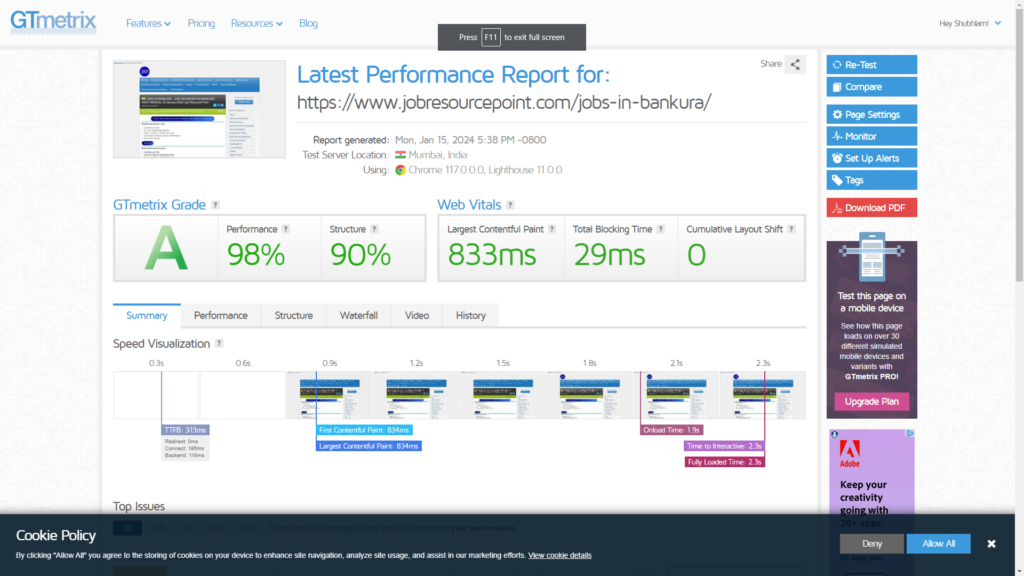Screen dimensions: 1024x576
Task: Click the TTFB: 313ms marker
Action: point(185,430)
